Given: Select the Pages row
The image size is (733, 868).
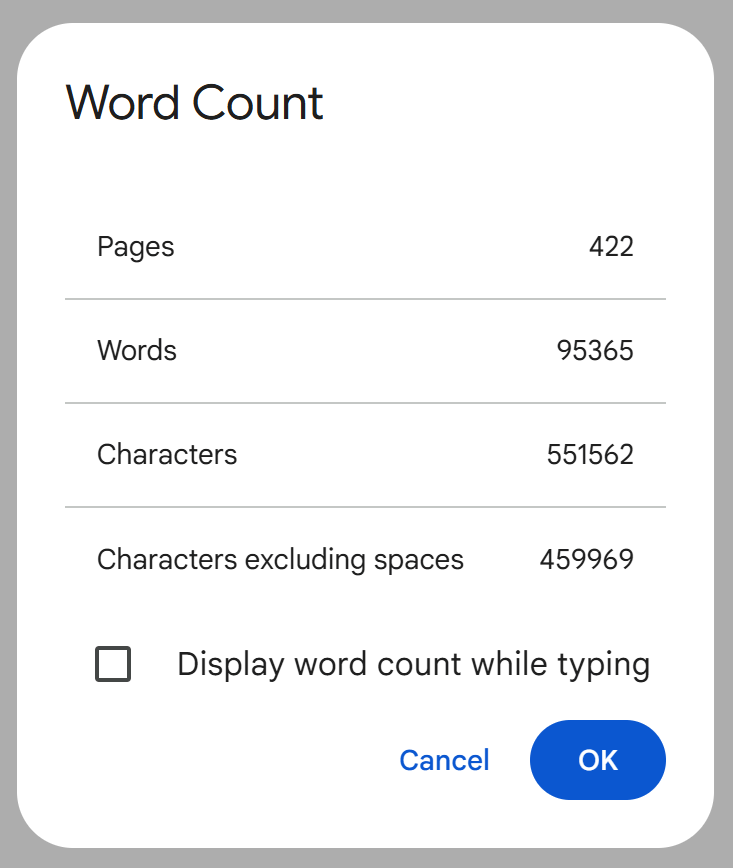Looking at the screenshot, I should click(365, 247).
